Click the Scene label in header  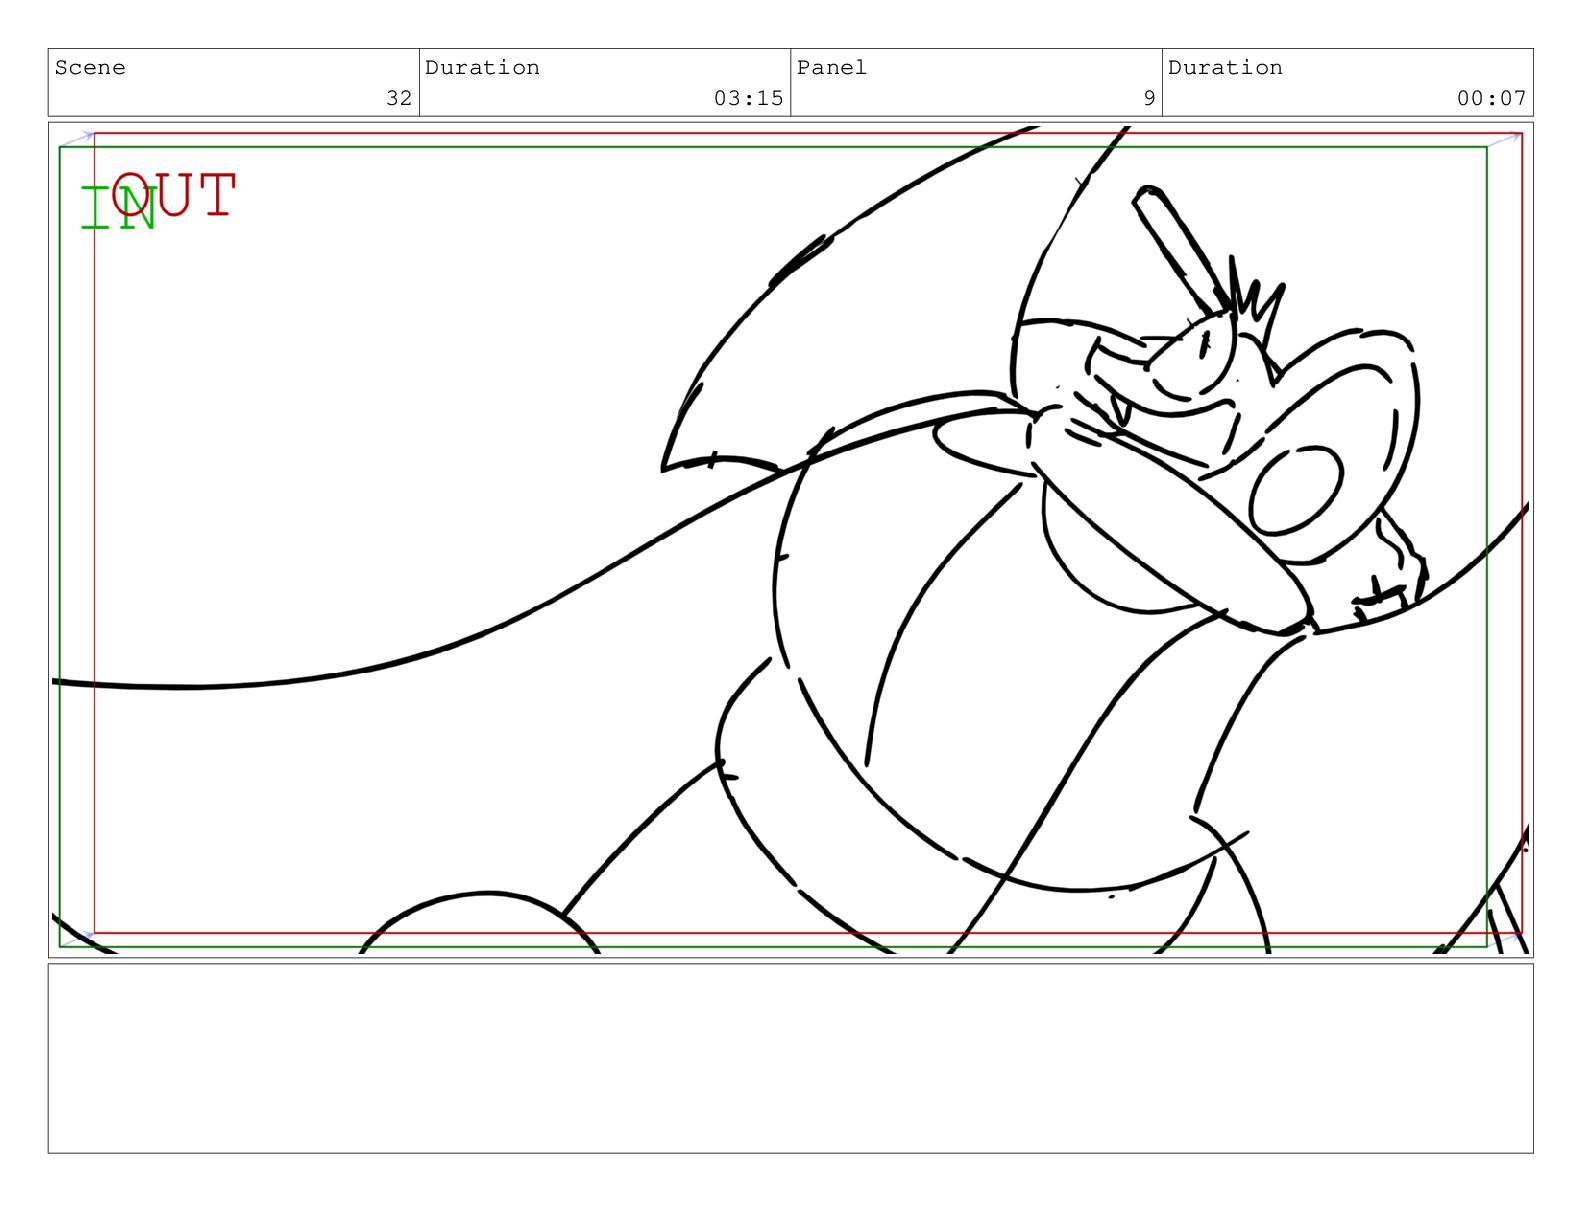pos(90,68)
